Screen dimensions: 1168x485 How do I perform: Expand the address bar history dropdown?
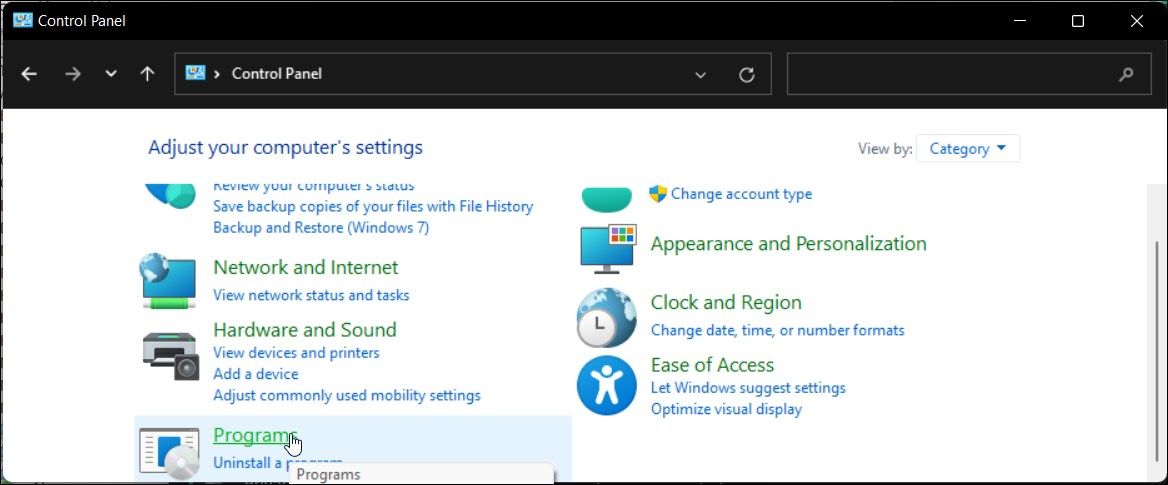701,74
